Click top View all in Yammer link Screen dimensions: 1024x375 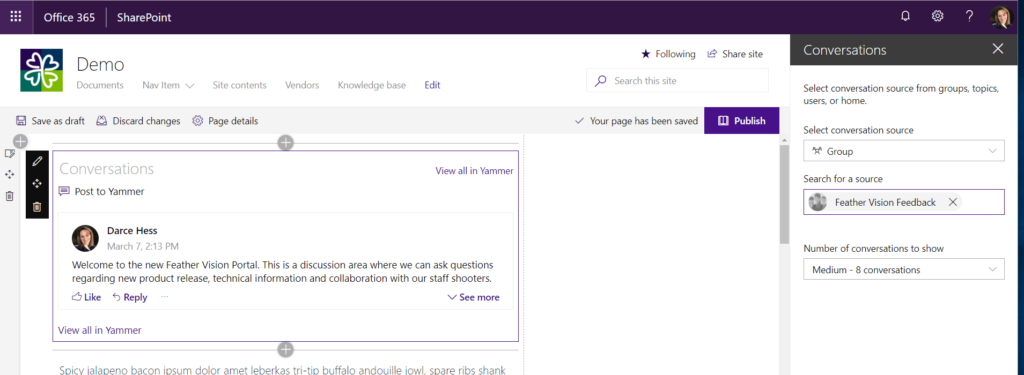[474, 171]
